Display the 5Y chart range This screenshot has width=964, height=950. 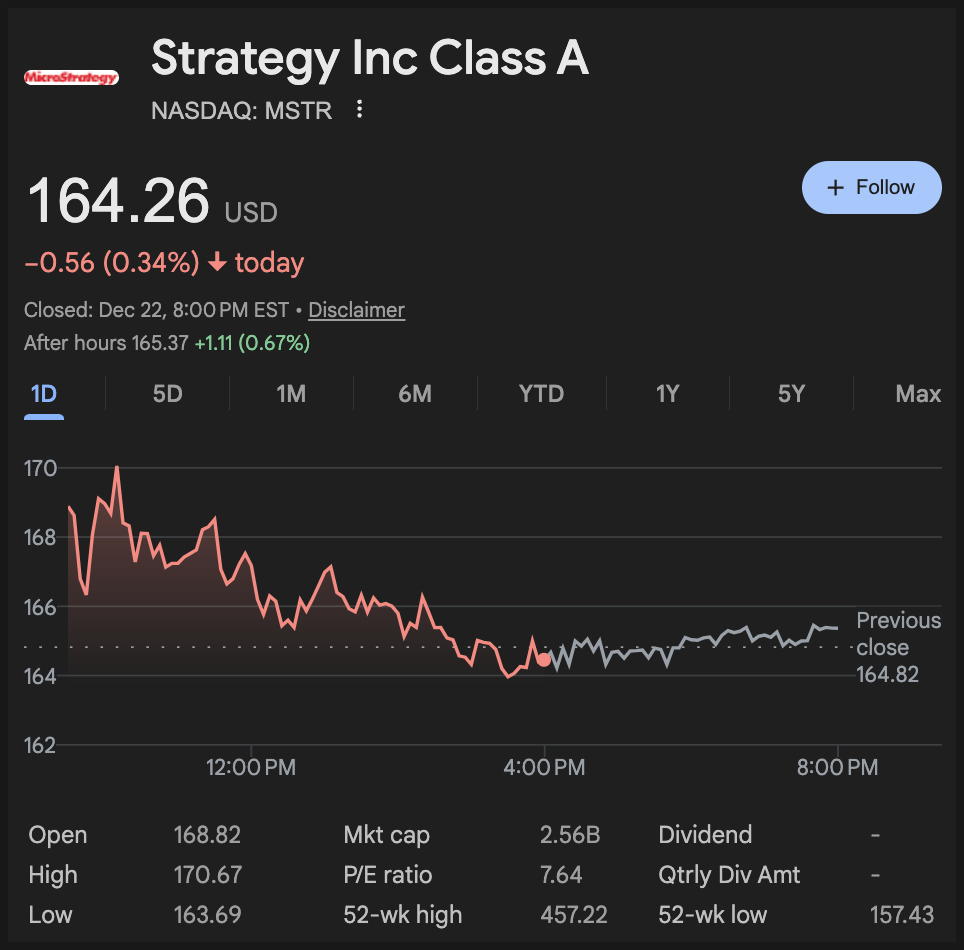(791, 394)
